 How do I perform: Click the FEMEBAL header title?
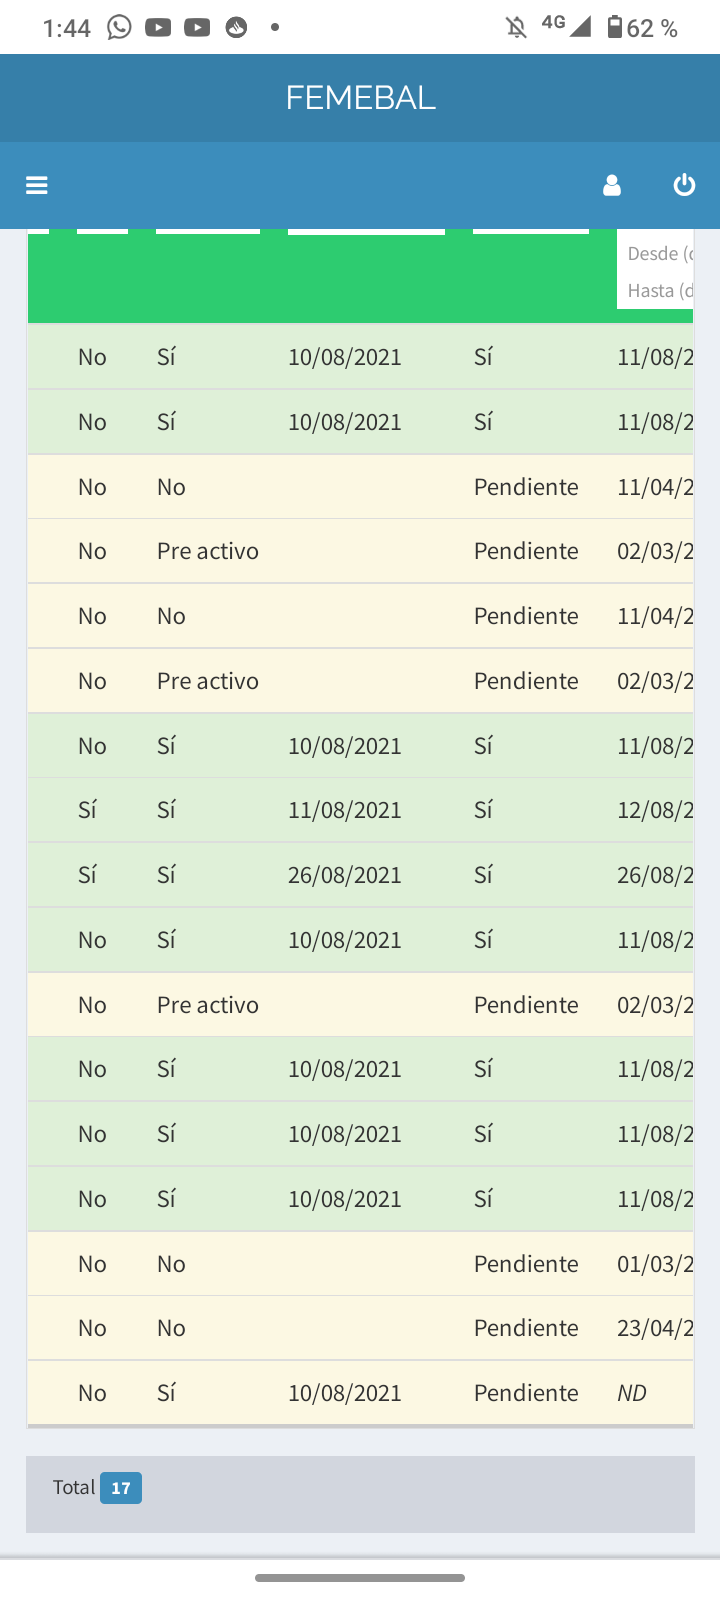pos(360,98)
